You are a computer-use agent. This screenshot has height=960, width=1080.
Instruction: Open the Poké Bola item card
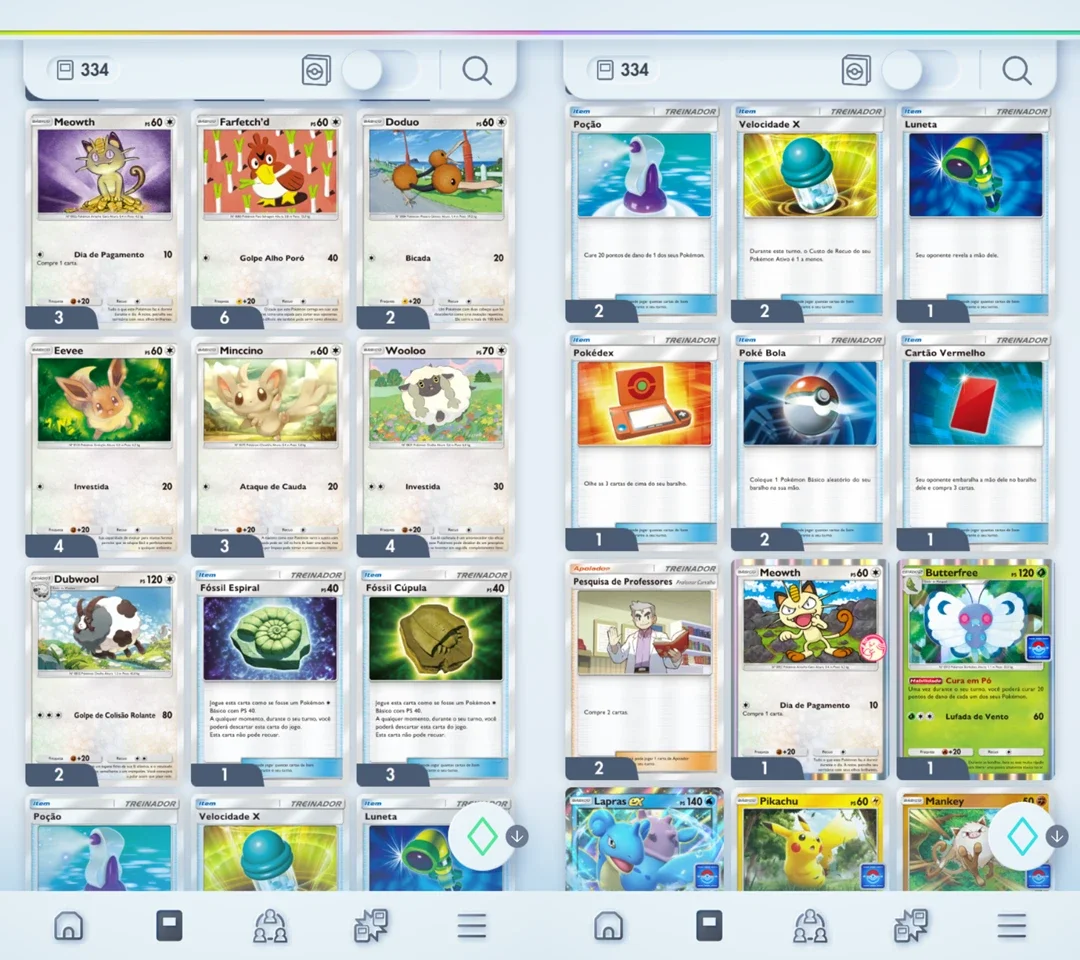810,441
